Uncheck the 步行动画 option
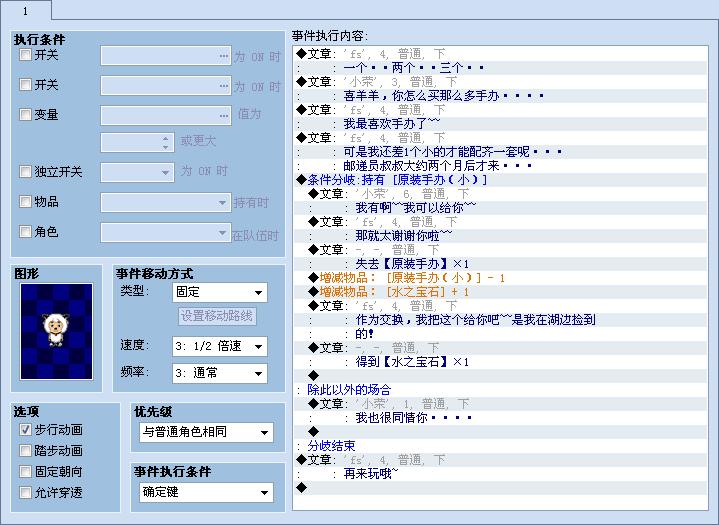 [25, 430]
